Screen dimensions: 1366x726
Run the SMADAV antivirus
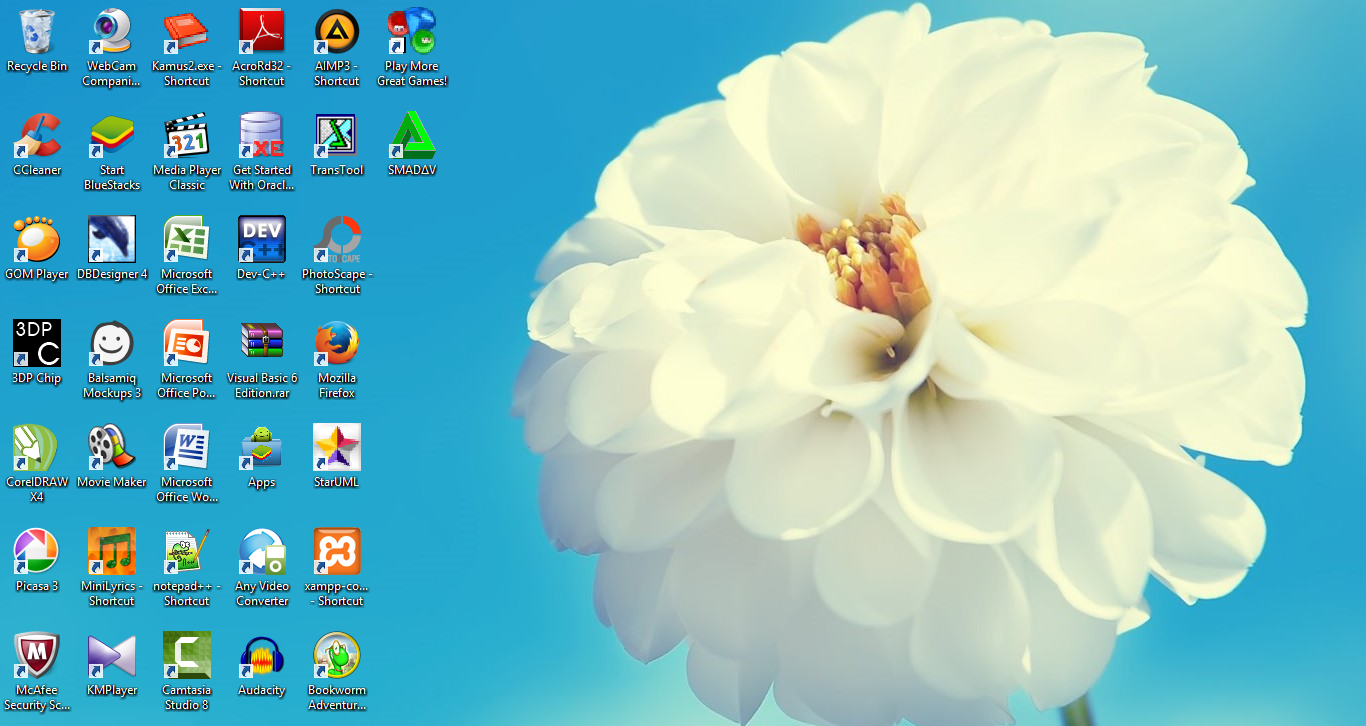(x=411, y=135)
